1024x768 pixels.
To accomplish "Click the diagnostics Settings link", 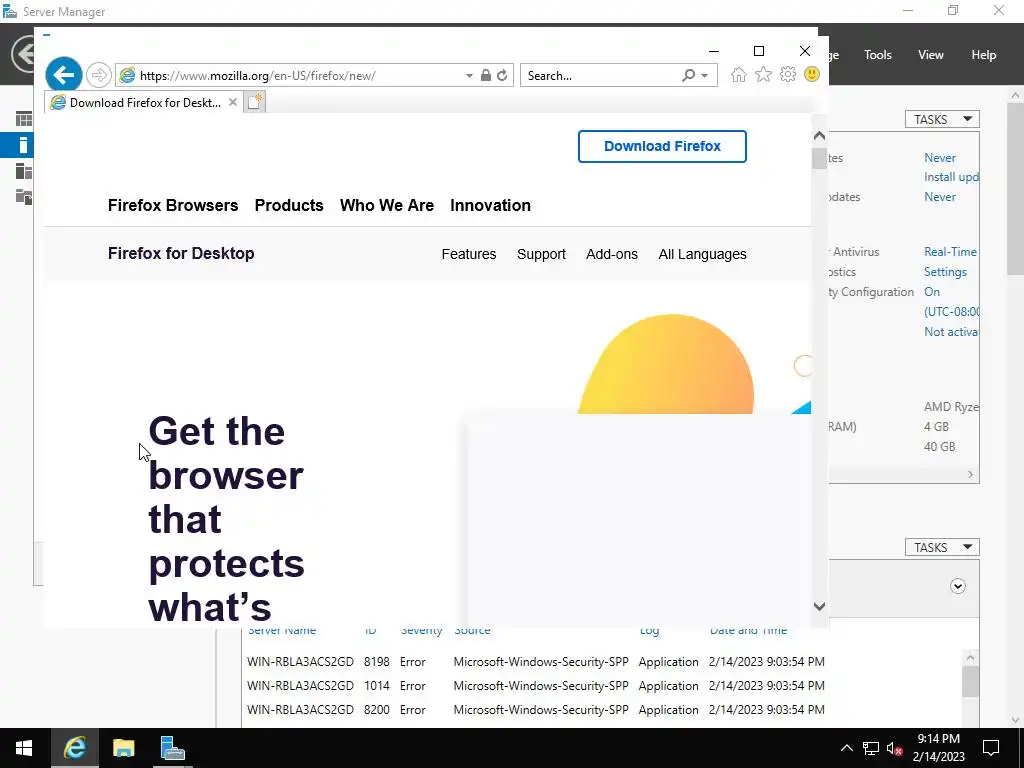I will point(945,272).
